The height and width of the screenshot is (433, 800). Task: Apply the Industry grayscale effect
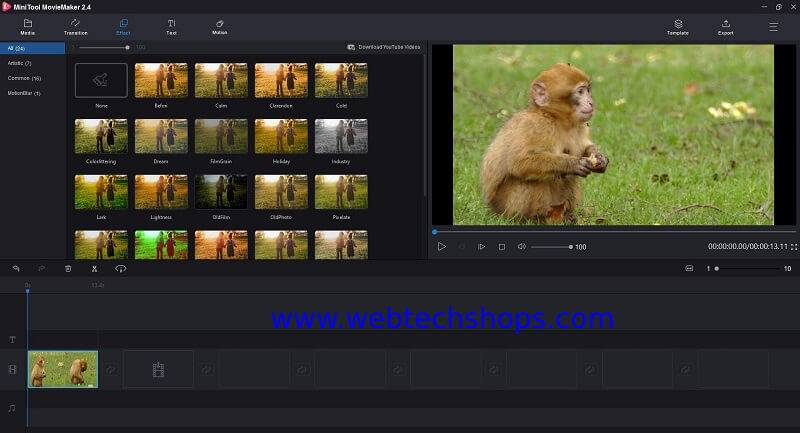[x=341, y=136]
